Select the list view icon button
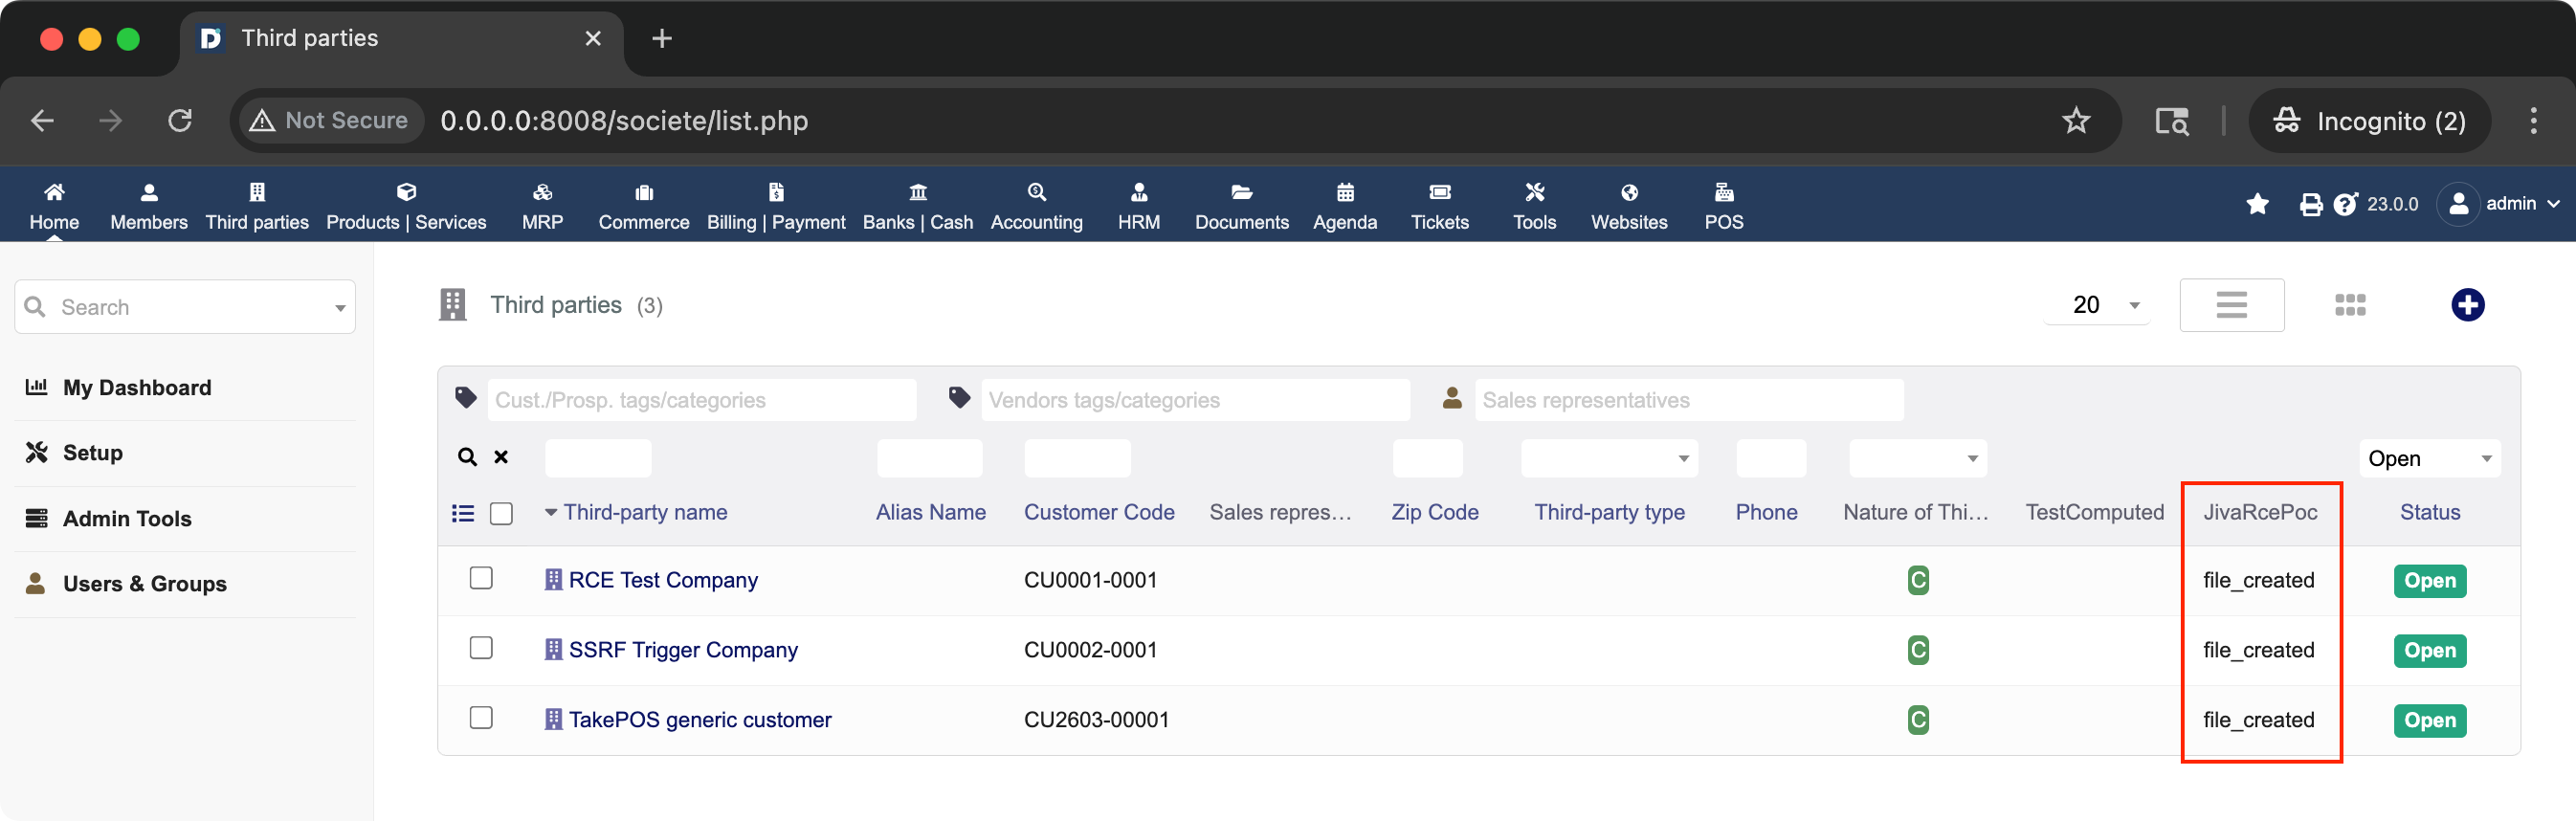The image size is (2576, 821). [2231, 305]
